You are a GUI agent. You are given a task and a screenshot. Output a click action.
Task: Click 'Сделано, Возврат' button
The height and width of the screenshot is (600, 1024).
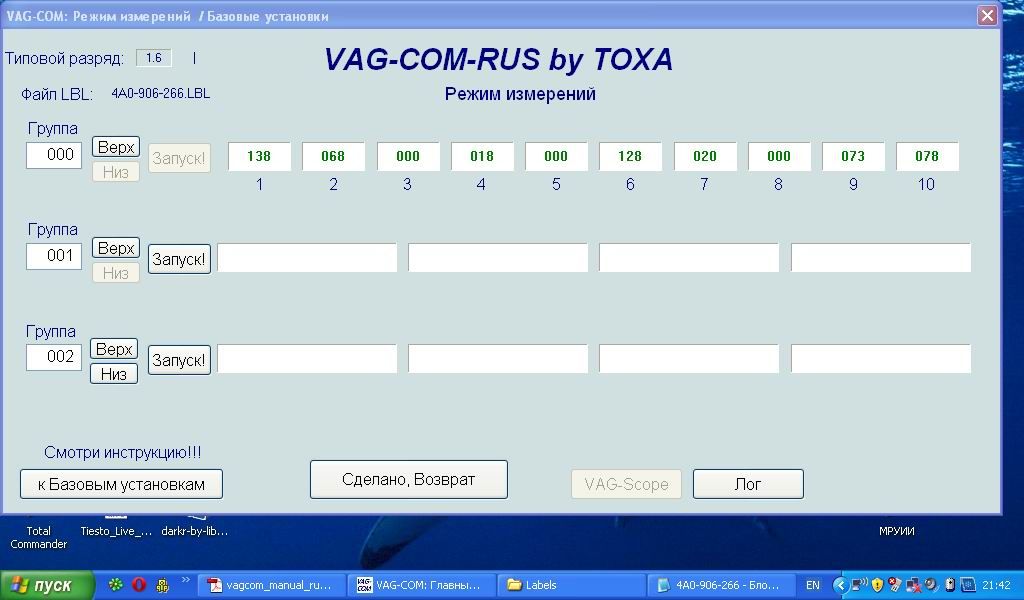pos(409,480)
